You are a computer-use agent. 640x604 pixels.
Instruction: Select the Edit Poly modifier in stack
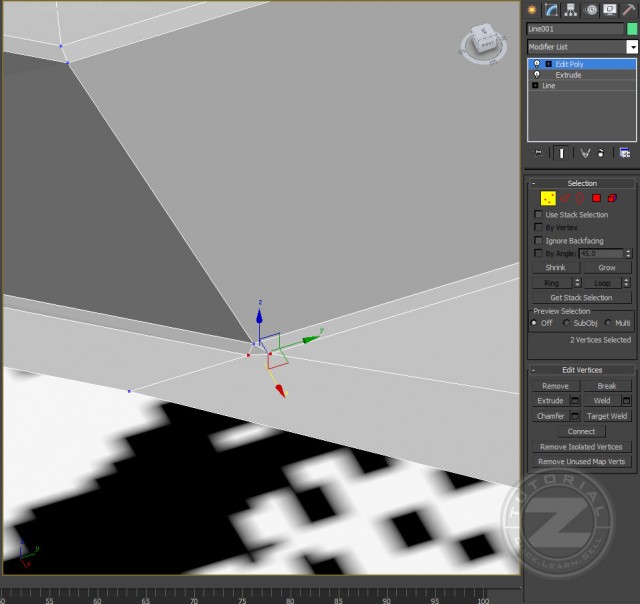[570, 64]
